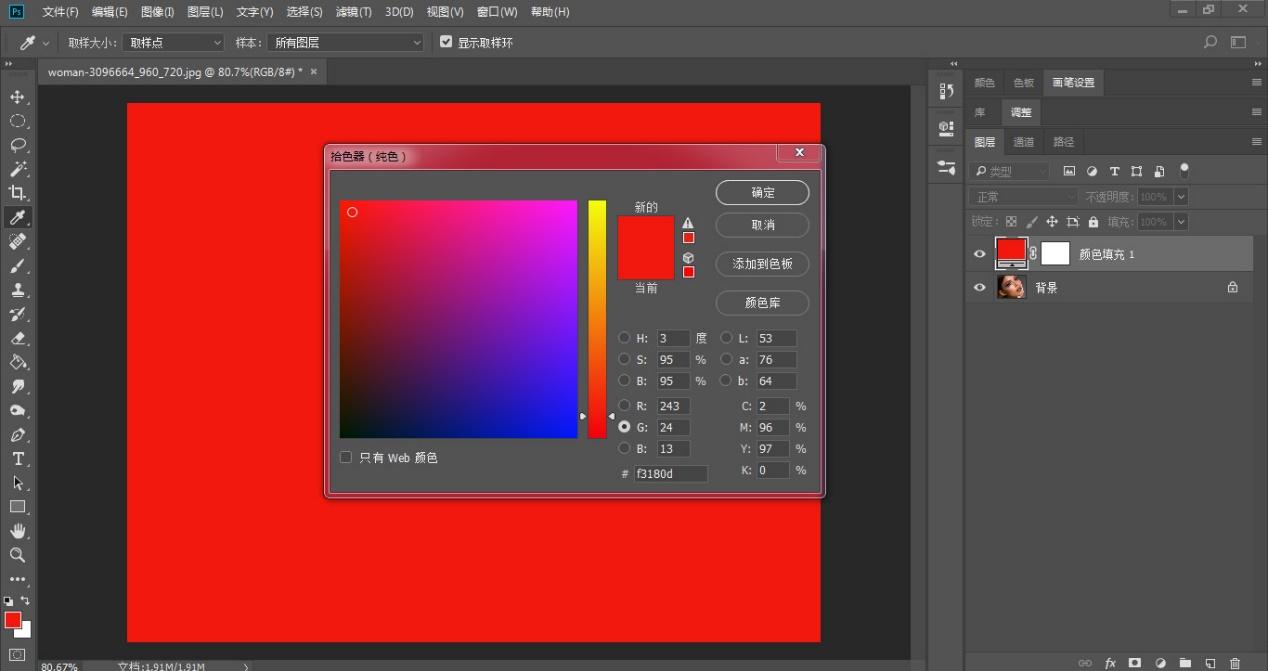Switch to the 路径 tab

tap(1063, 142)
